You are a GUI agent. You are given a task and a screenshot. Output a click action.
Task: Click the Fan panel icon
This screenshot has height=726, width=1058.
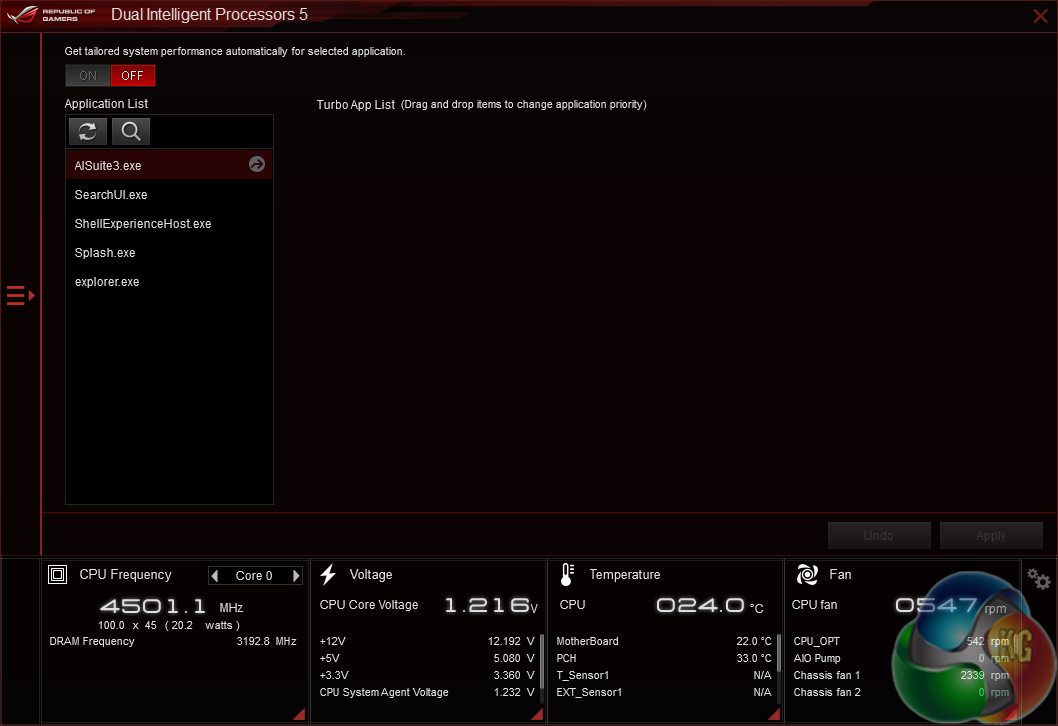(x=807, y=574)
